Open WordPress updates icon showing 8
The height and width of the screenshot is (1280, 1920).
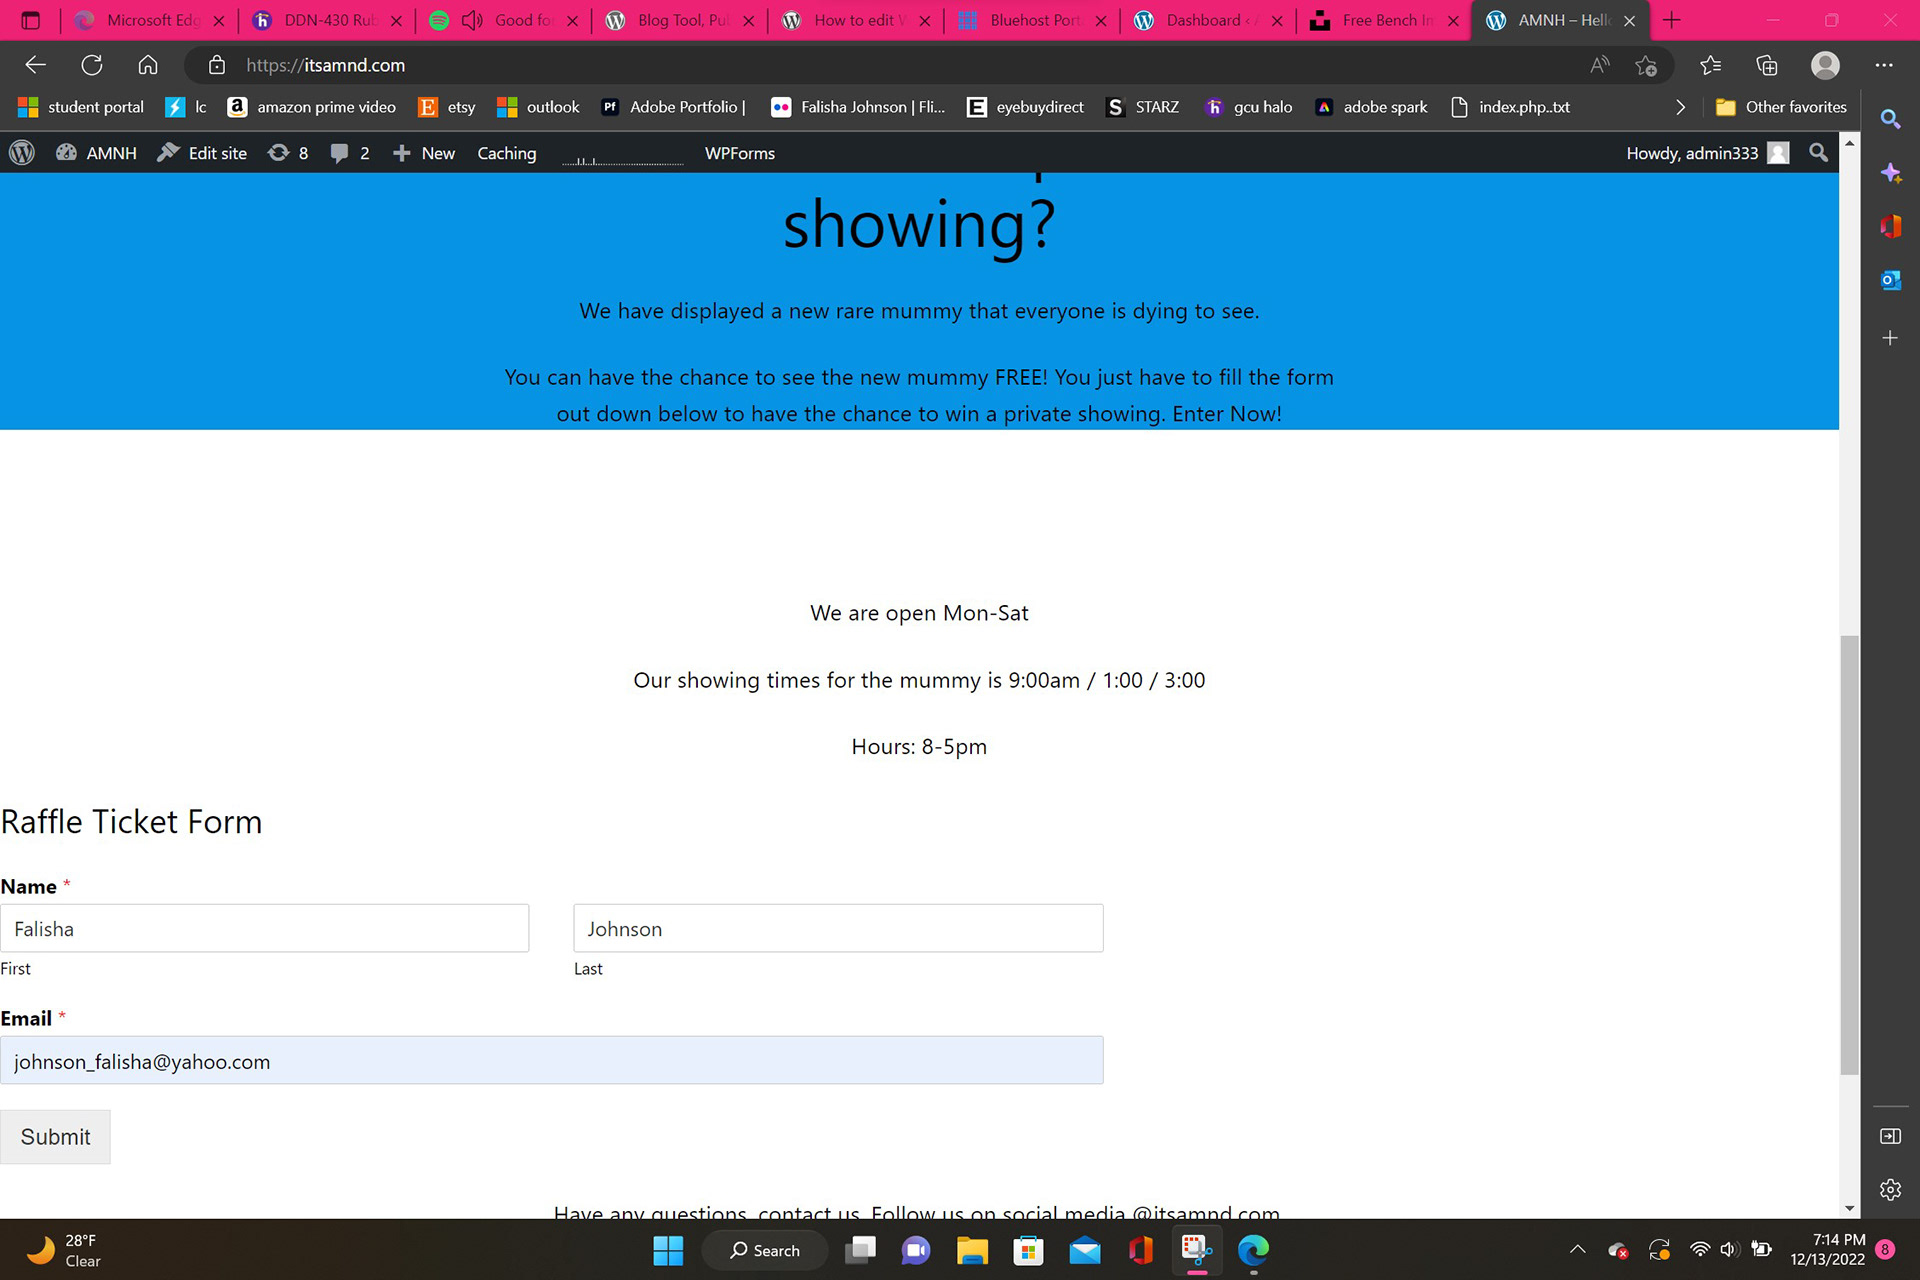[x=288, y=153]
